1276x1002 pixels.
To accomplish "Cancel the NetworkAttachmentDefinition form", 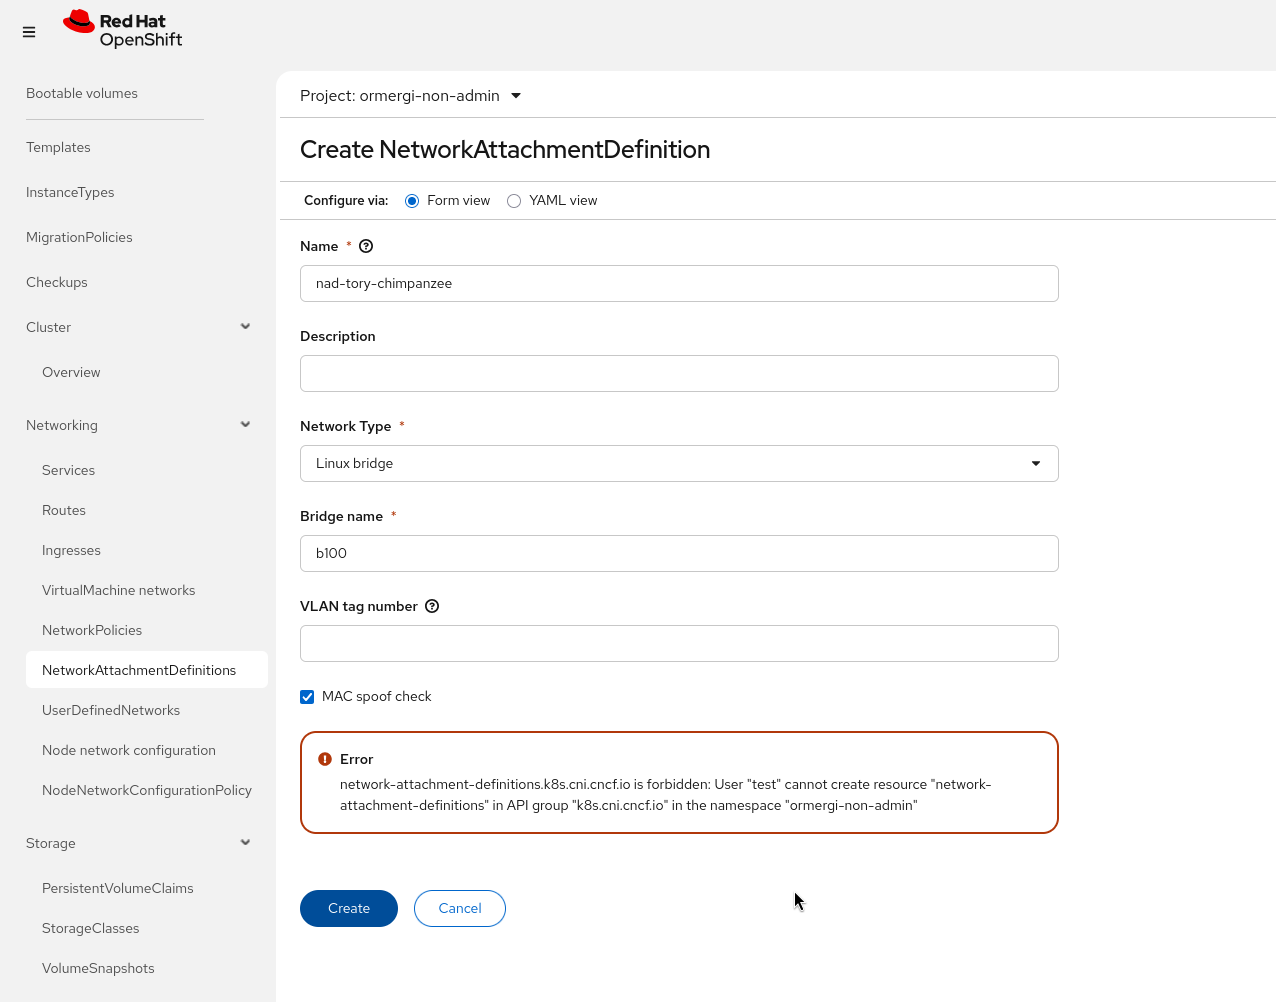I will click(x=460, y=908).
